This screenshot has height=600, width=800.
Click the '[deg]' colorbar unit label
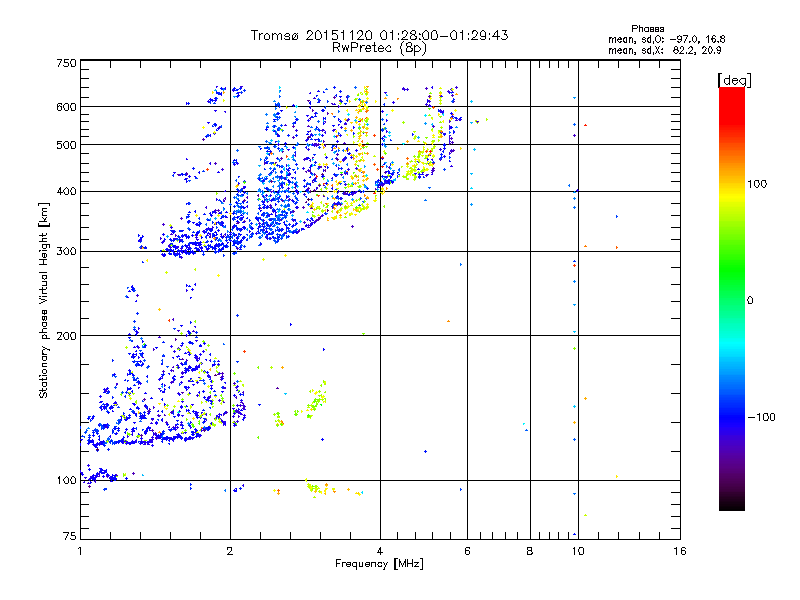[734, 80]
